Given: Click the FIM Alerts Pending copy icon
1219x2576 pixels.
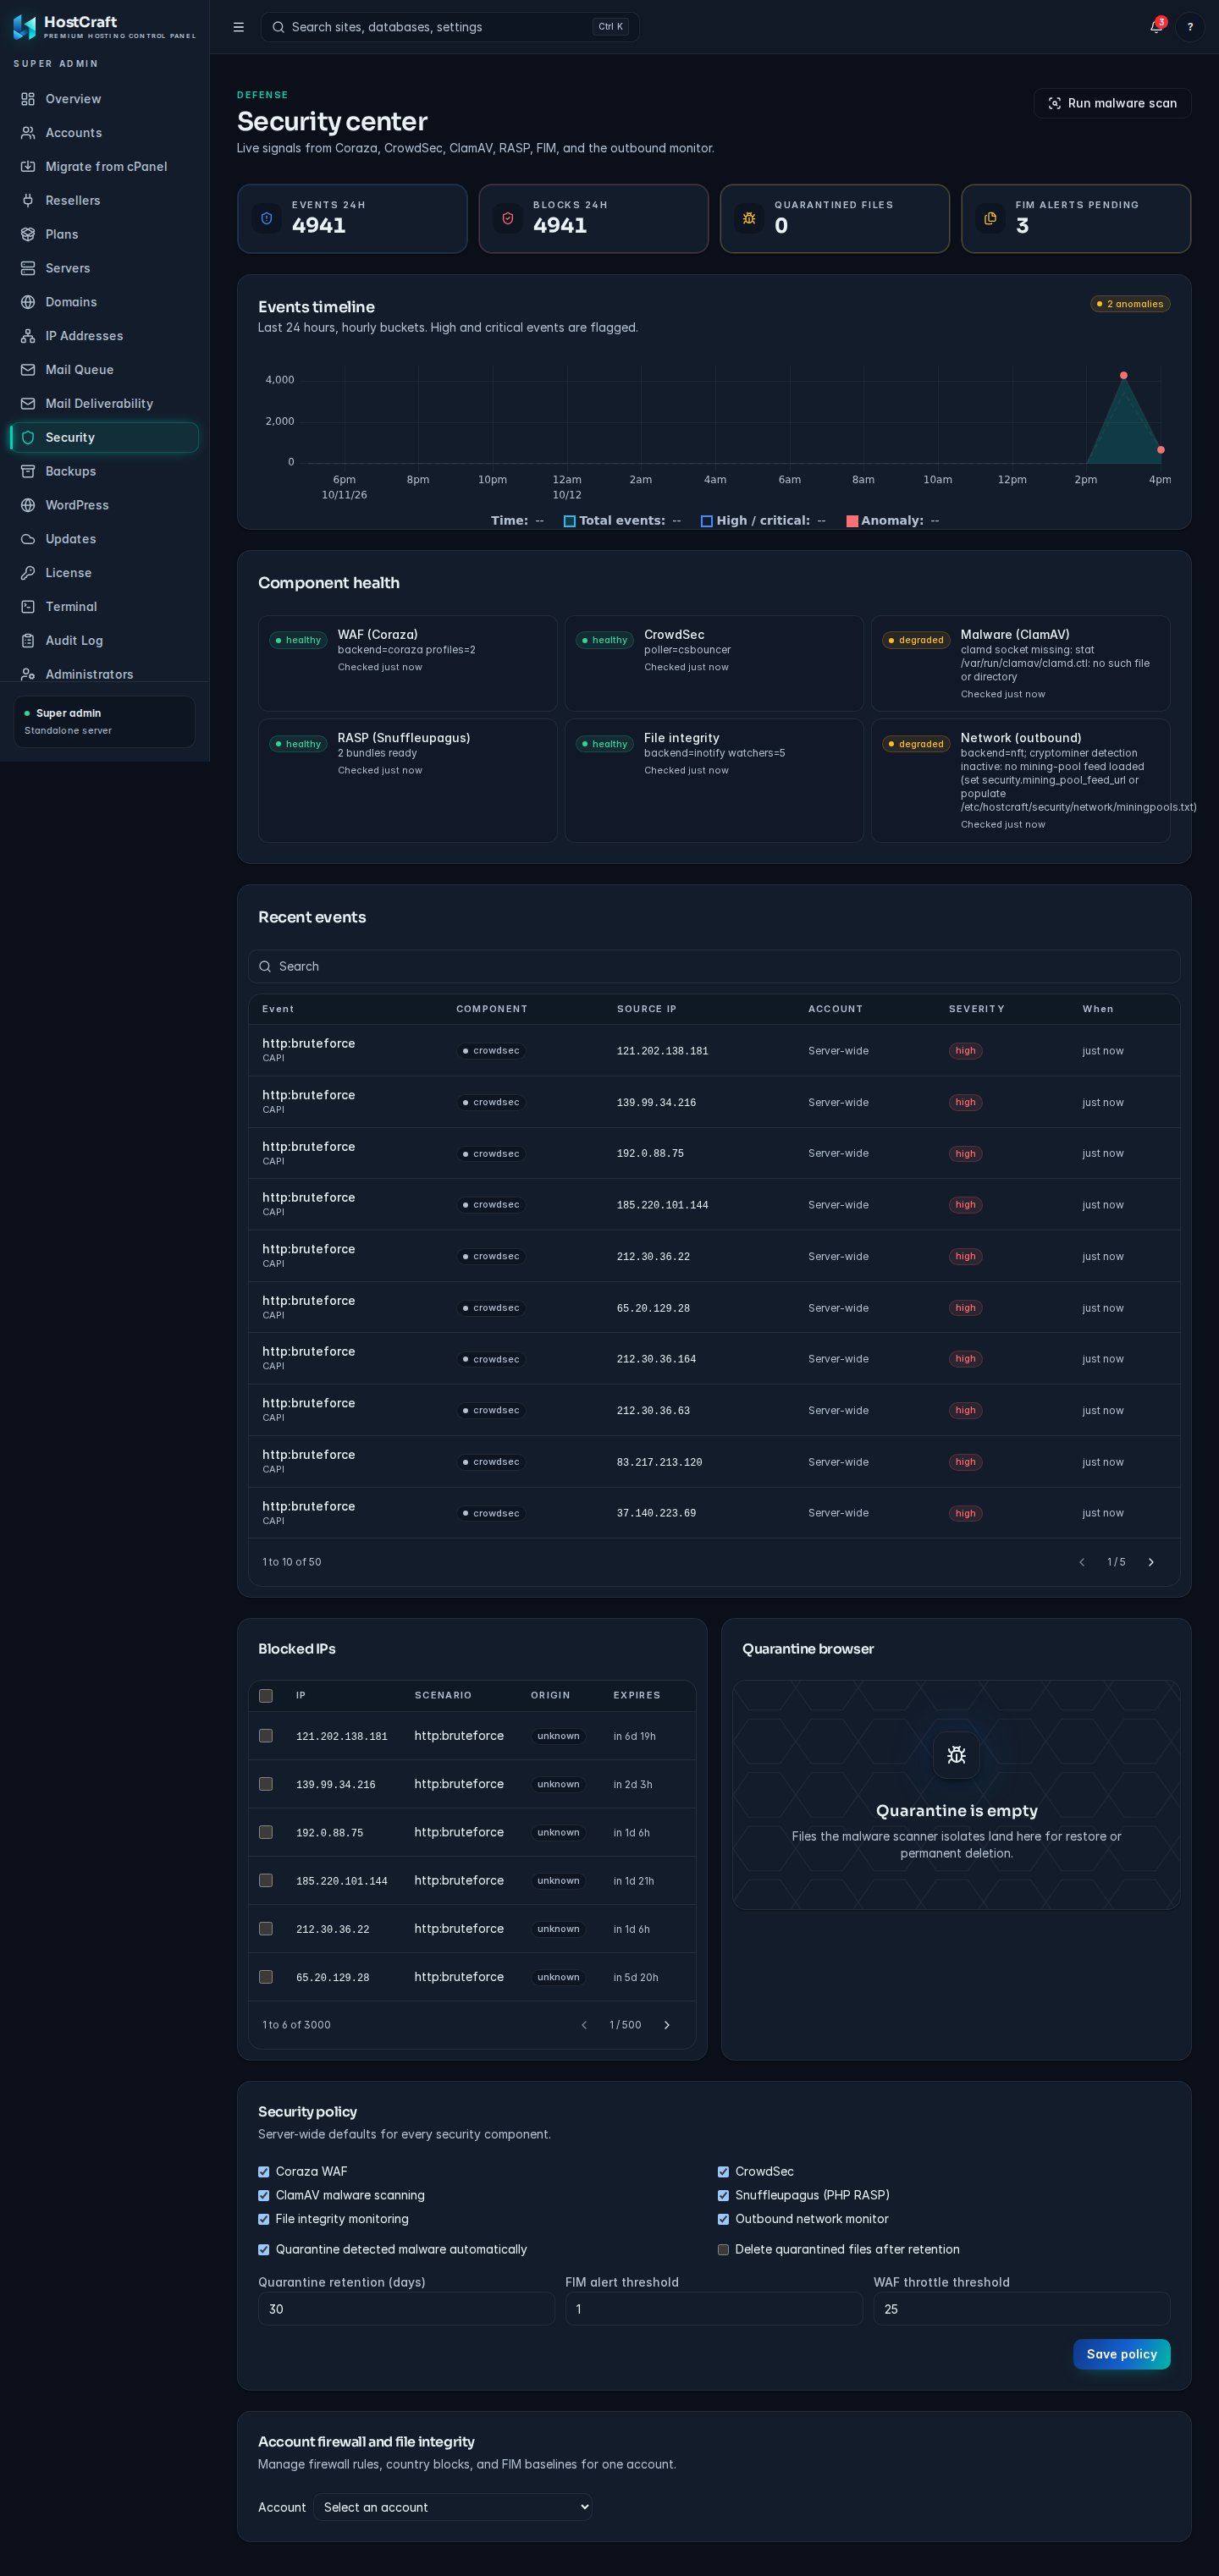Looking at the screenshot, I should [x=990, y=218].
